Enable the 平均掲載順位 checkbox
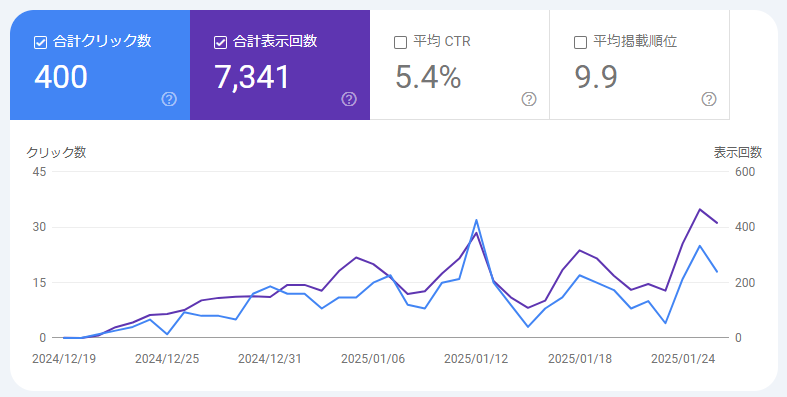787x397 pixels. tap(580, 43)
